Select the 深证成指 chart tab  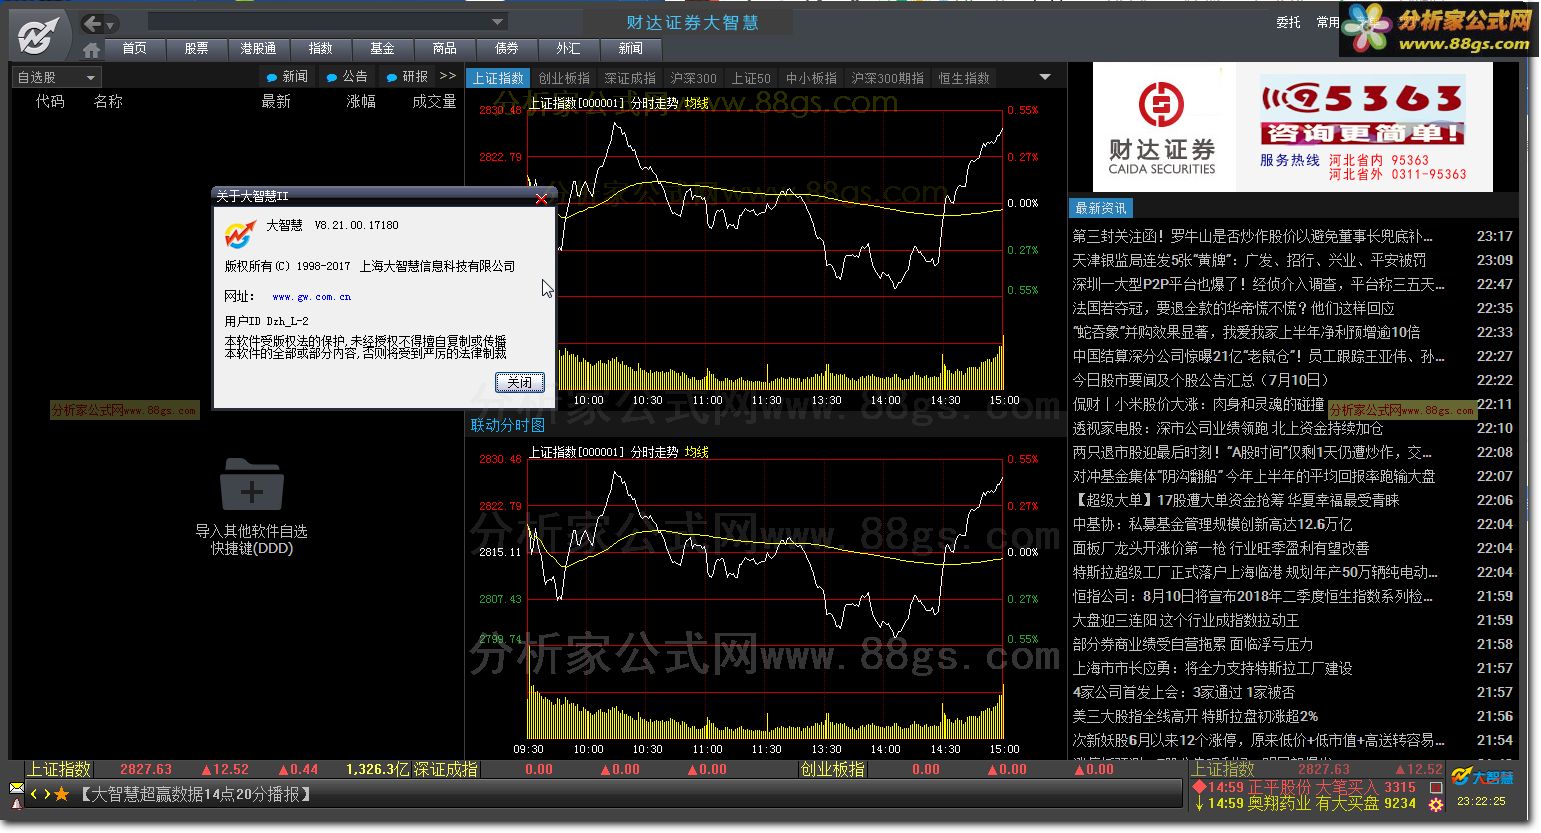click(630, 78)
